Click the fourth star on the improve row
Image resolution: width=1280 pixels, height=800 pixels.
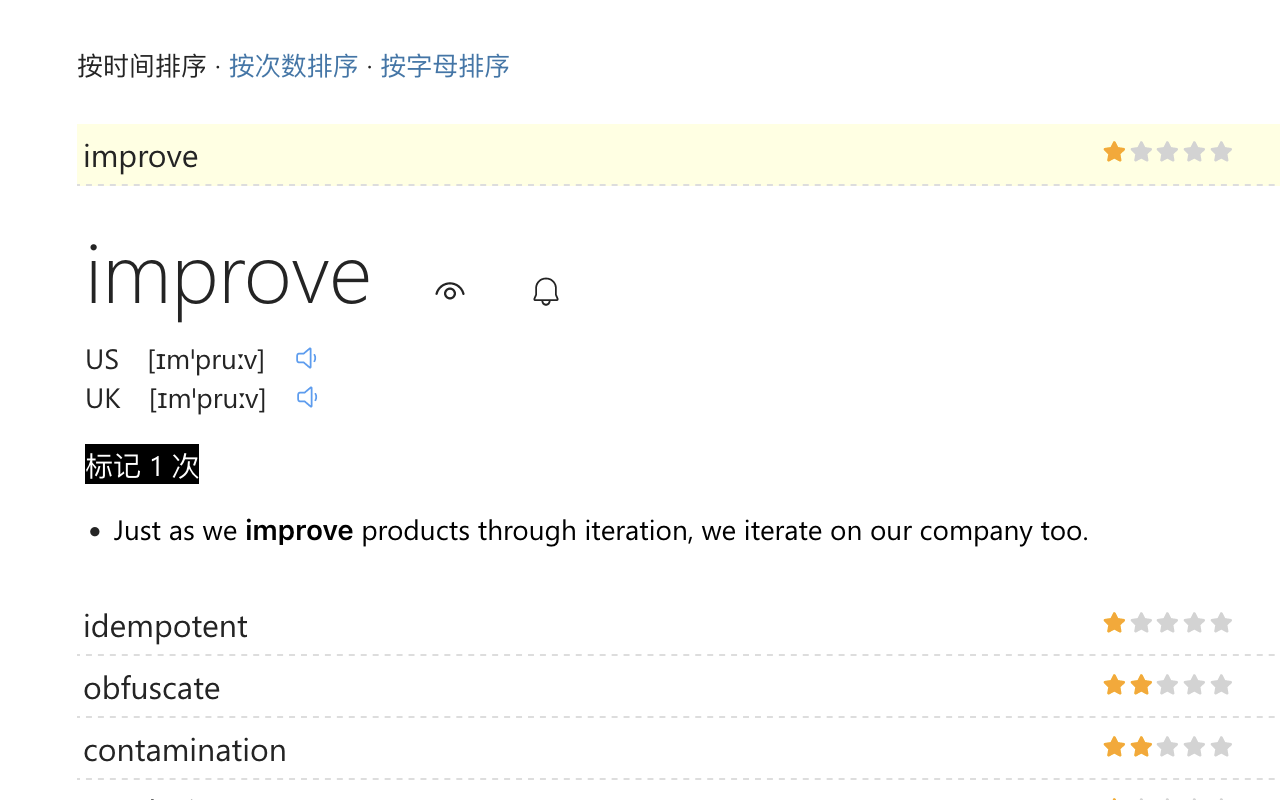tap(1194, 151)
